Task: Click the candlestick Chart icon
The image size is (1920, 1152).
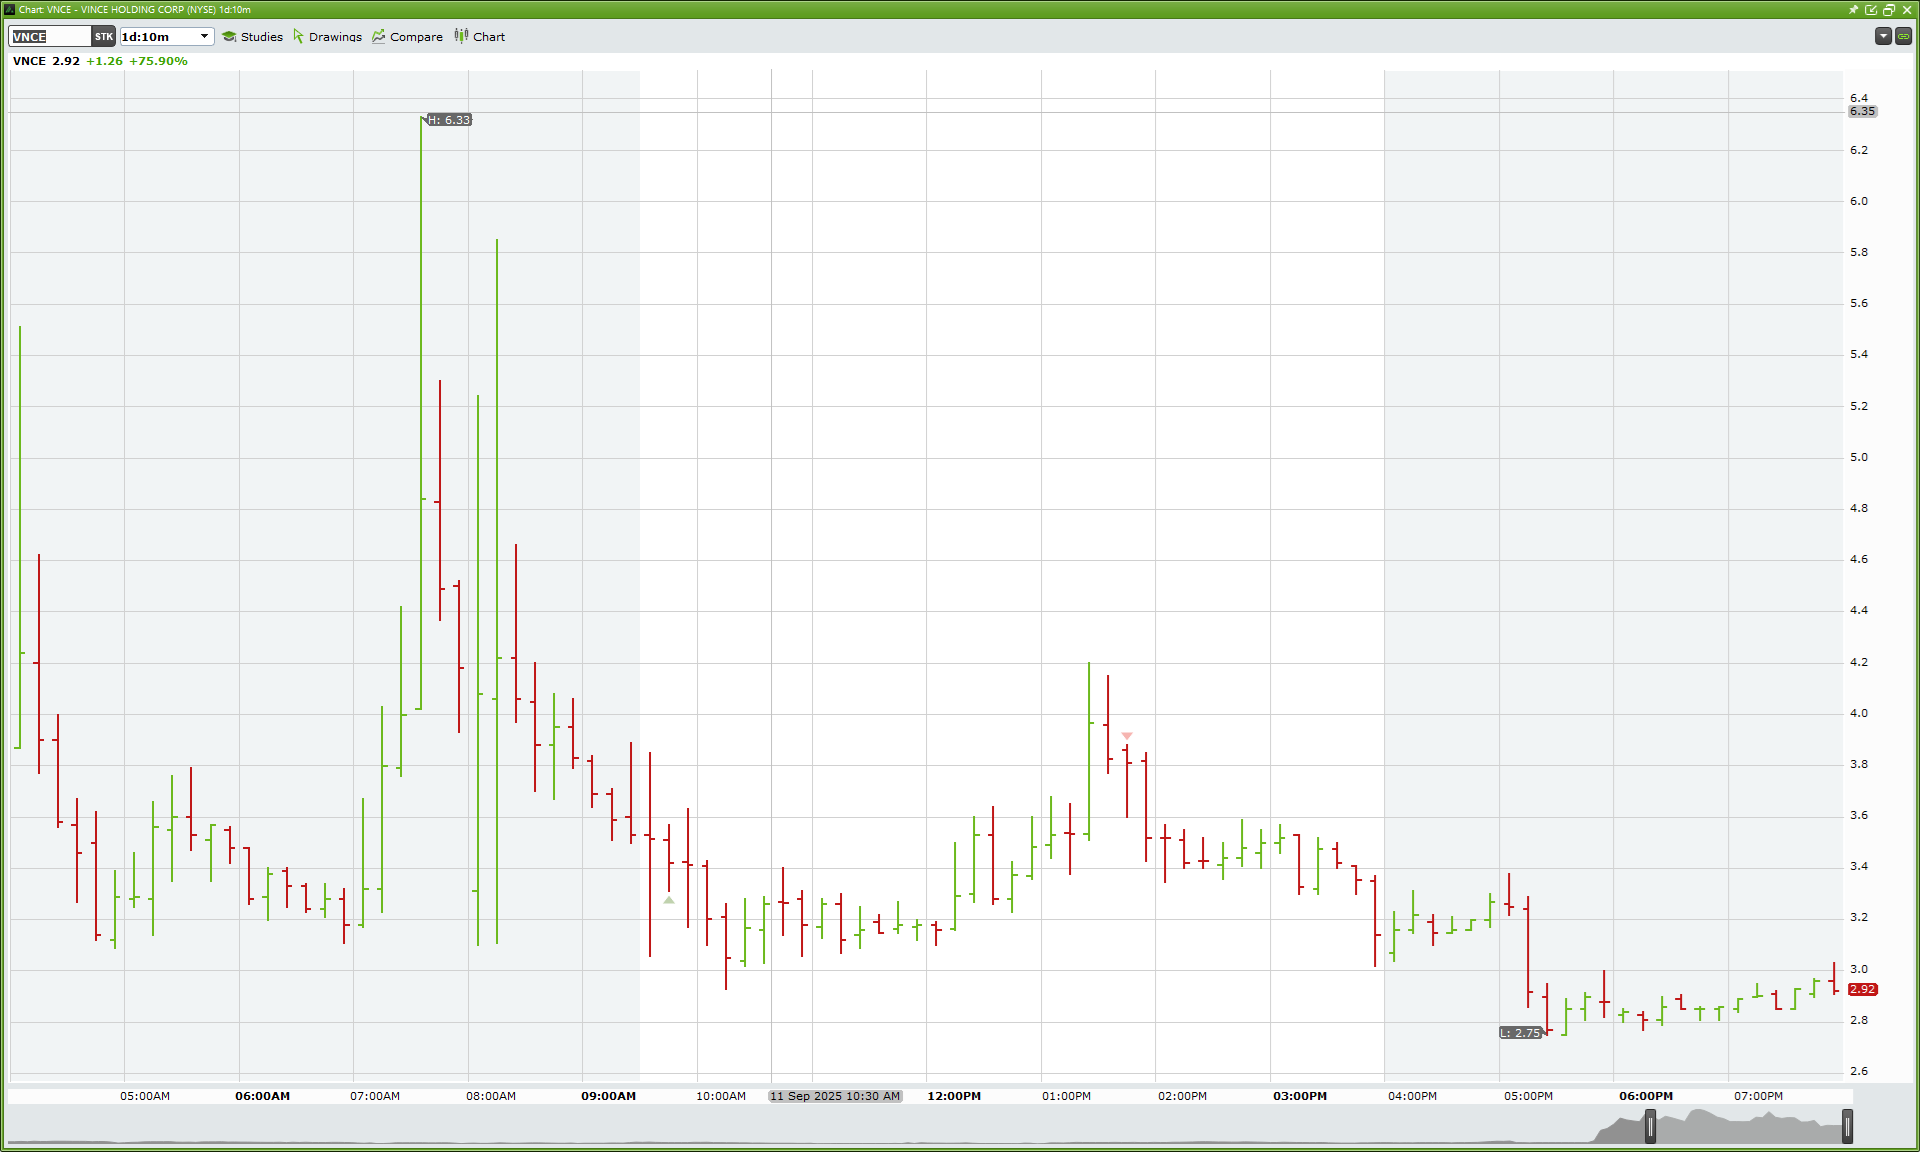Action: coord(461,36)
